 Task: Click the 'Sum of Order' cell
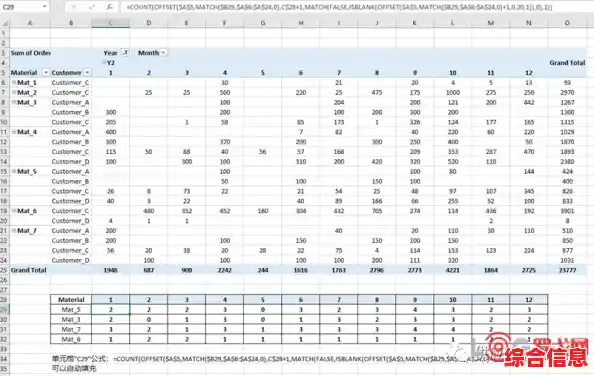pos(30,53)
